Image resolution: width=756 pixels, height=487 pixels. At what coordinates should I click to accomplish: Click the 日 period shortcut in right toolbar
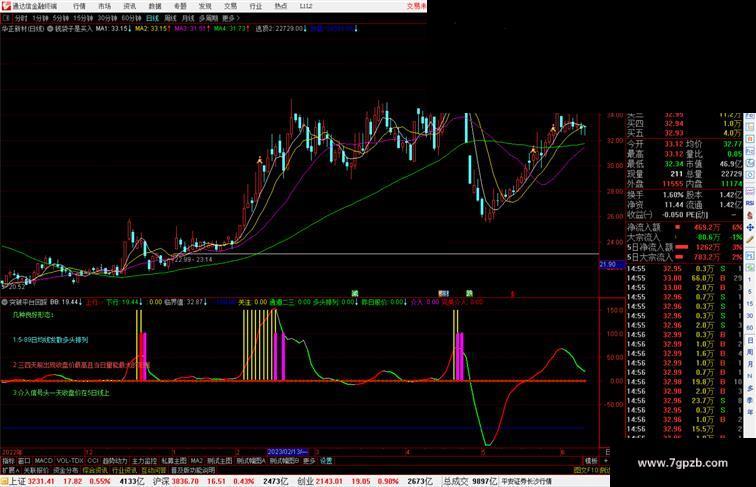(x=750, y=340)
